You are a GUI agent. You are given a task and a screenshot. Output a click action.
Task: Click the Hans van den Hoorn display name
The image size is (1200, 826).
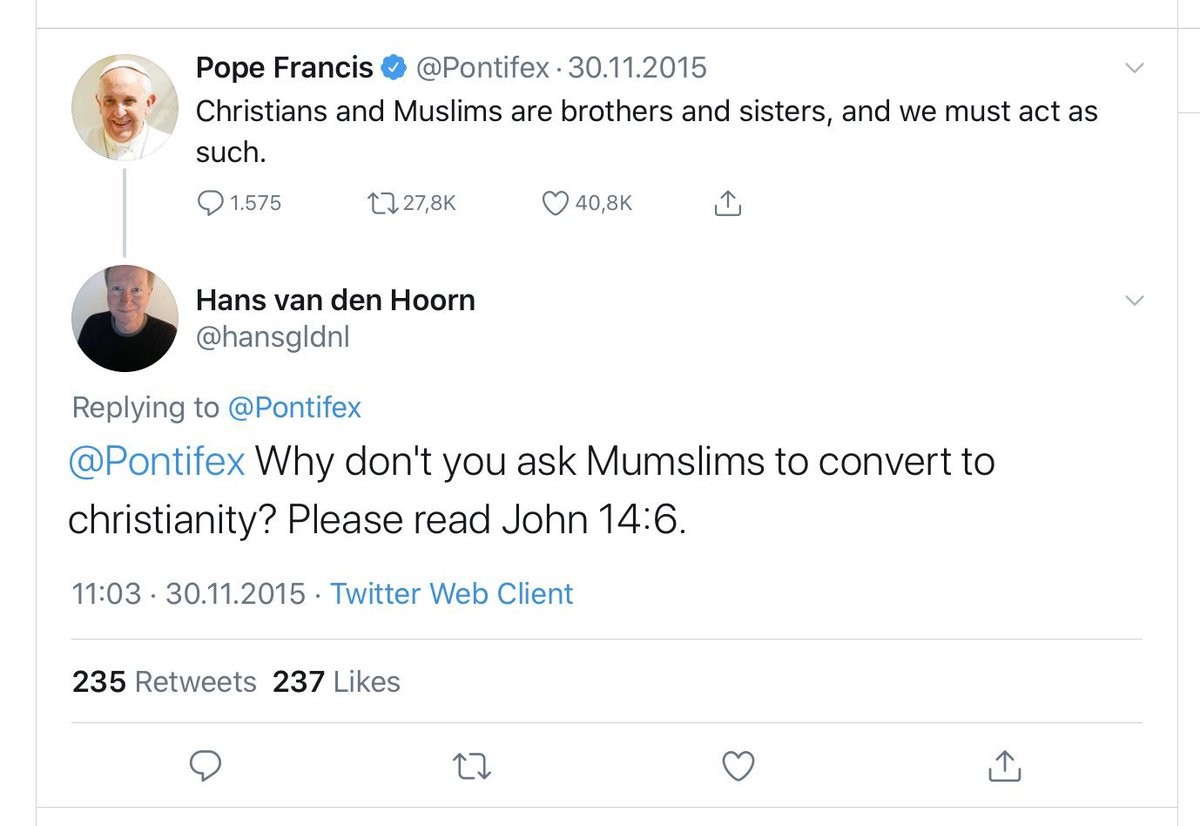click(x=335, y=299)
